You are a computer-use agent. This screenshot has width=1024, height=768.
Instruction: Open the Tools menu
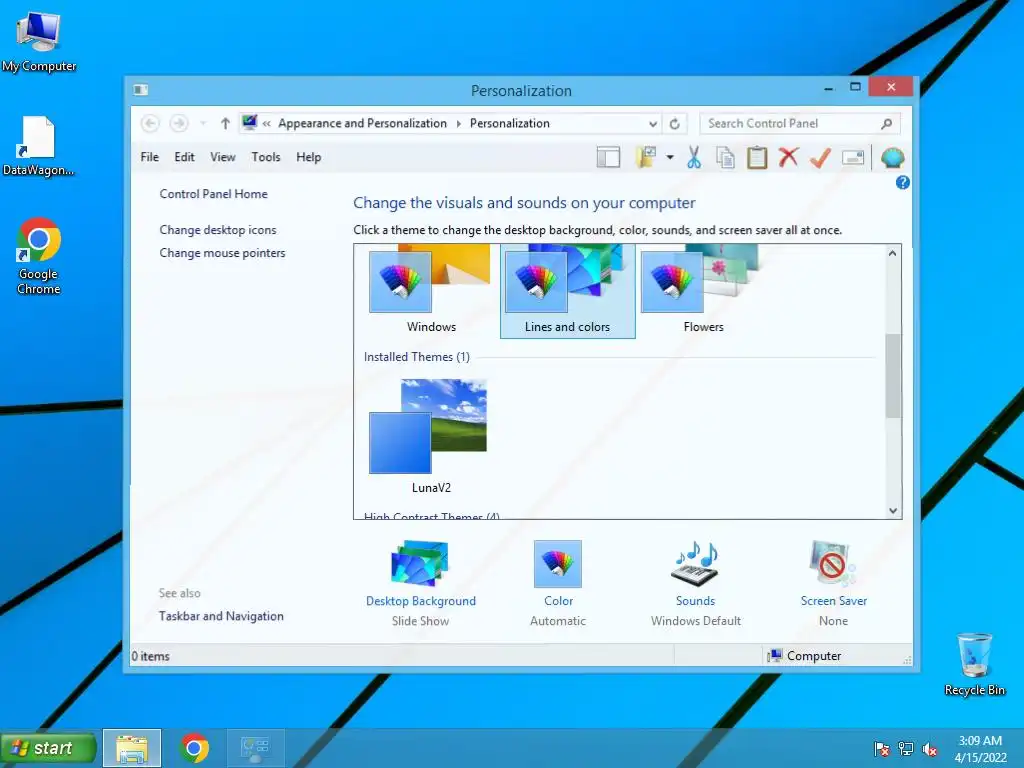click(x=266, y=157)
